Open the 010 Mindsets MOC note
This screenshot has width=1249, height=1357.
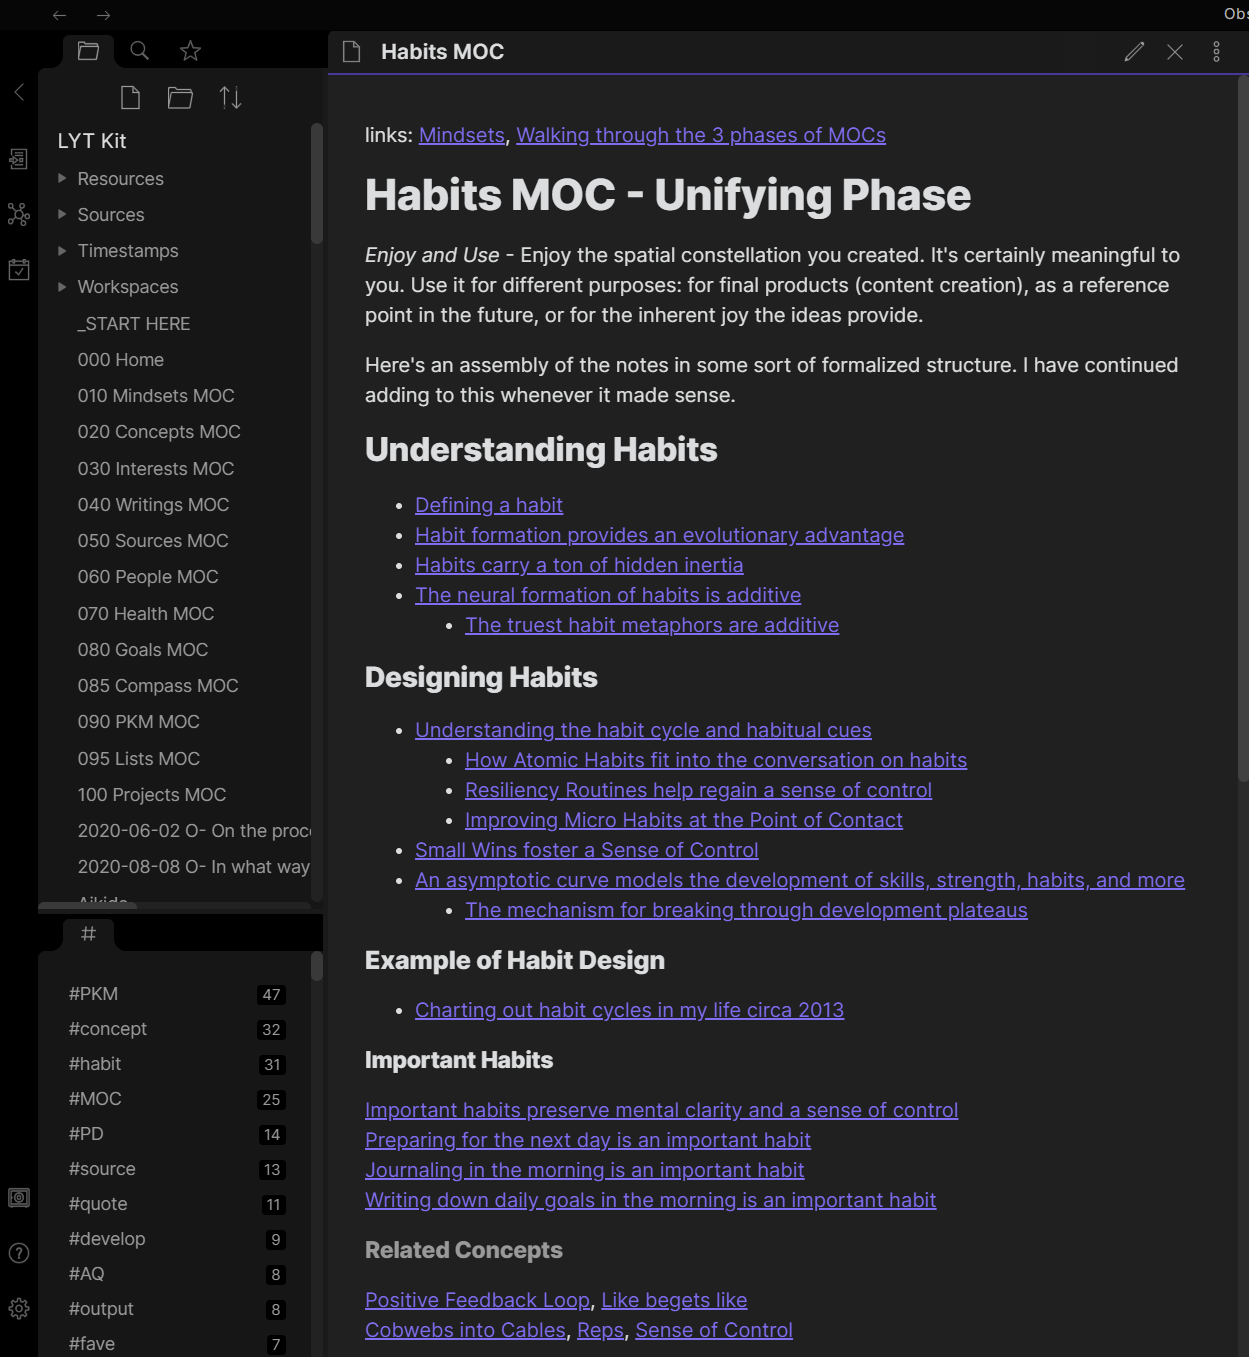[x=156, y=396]
